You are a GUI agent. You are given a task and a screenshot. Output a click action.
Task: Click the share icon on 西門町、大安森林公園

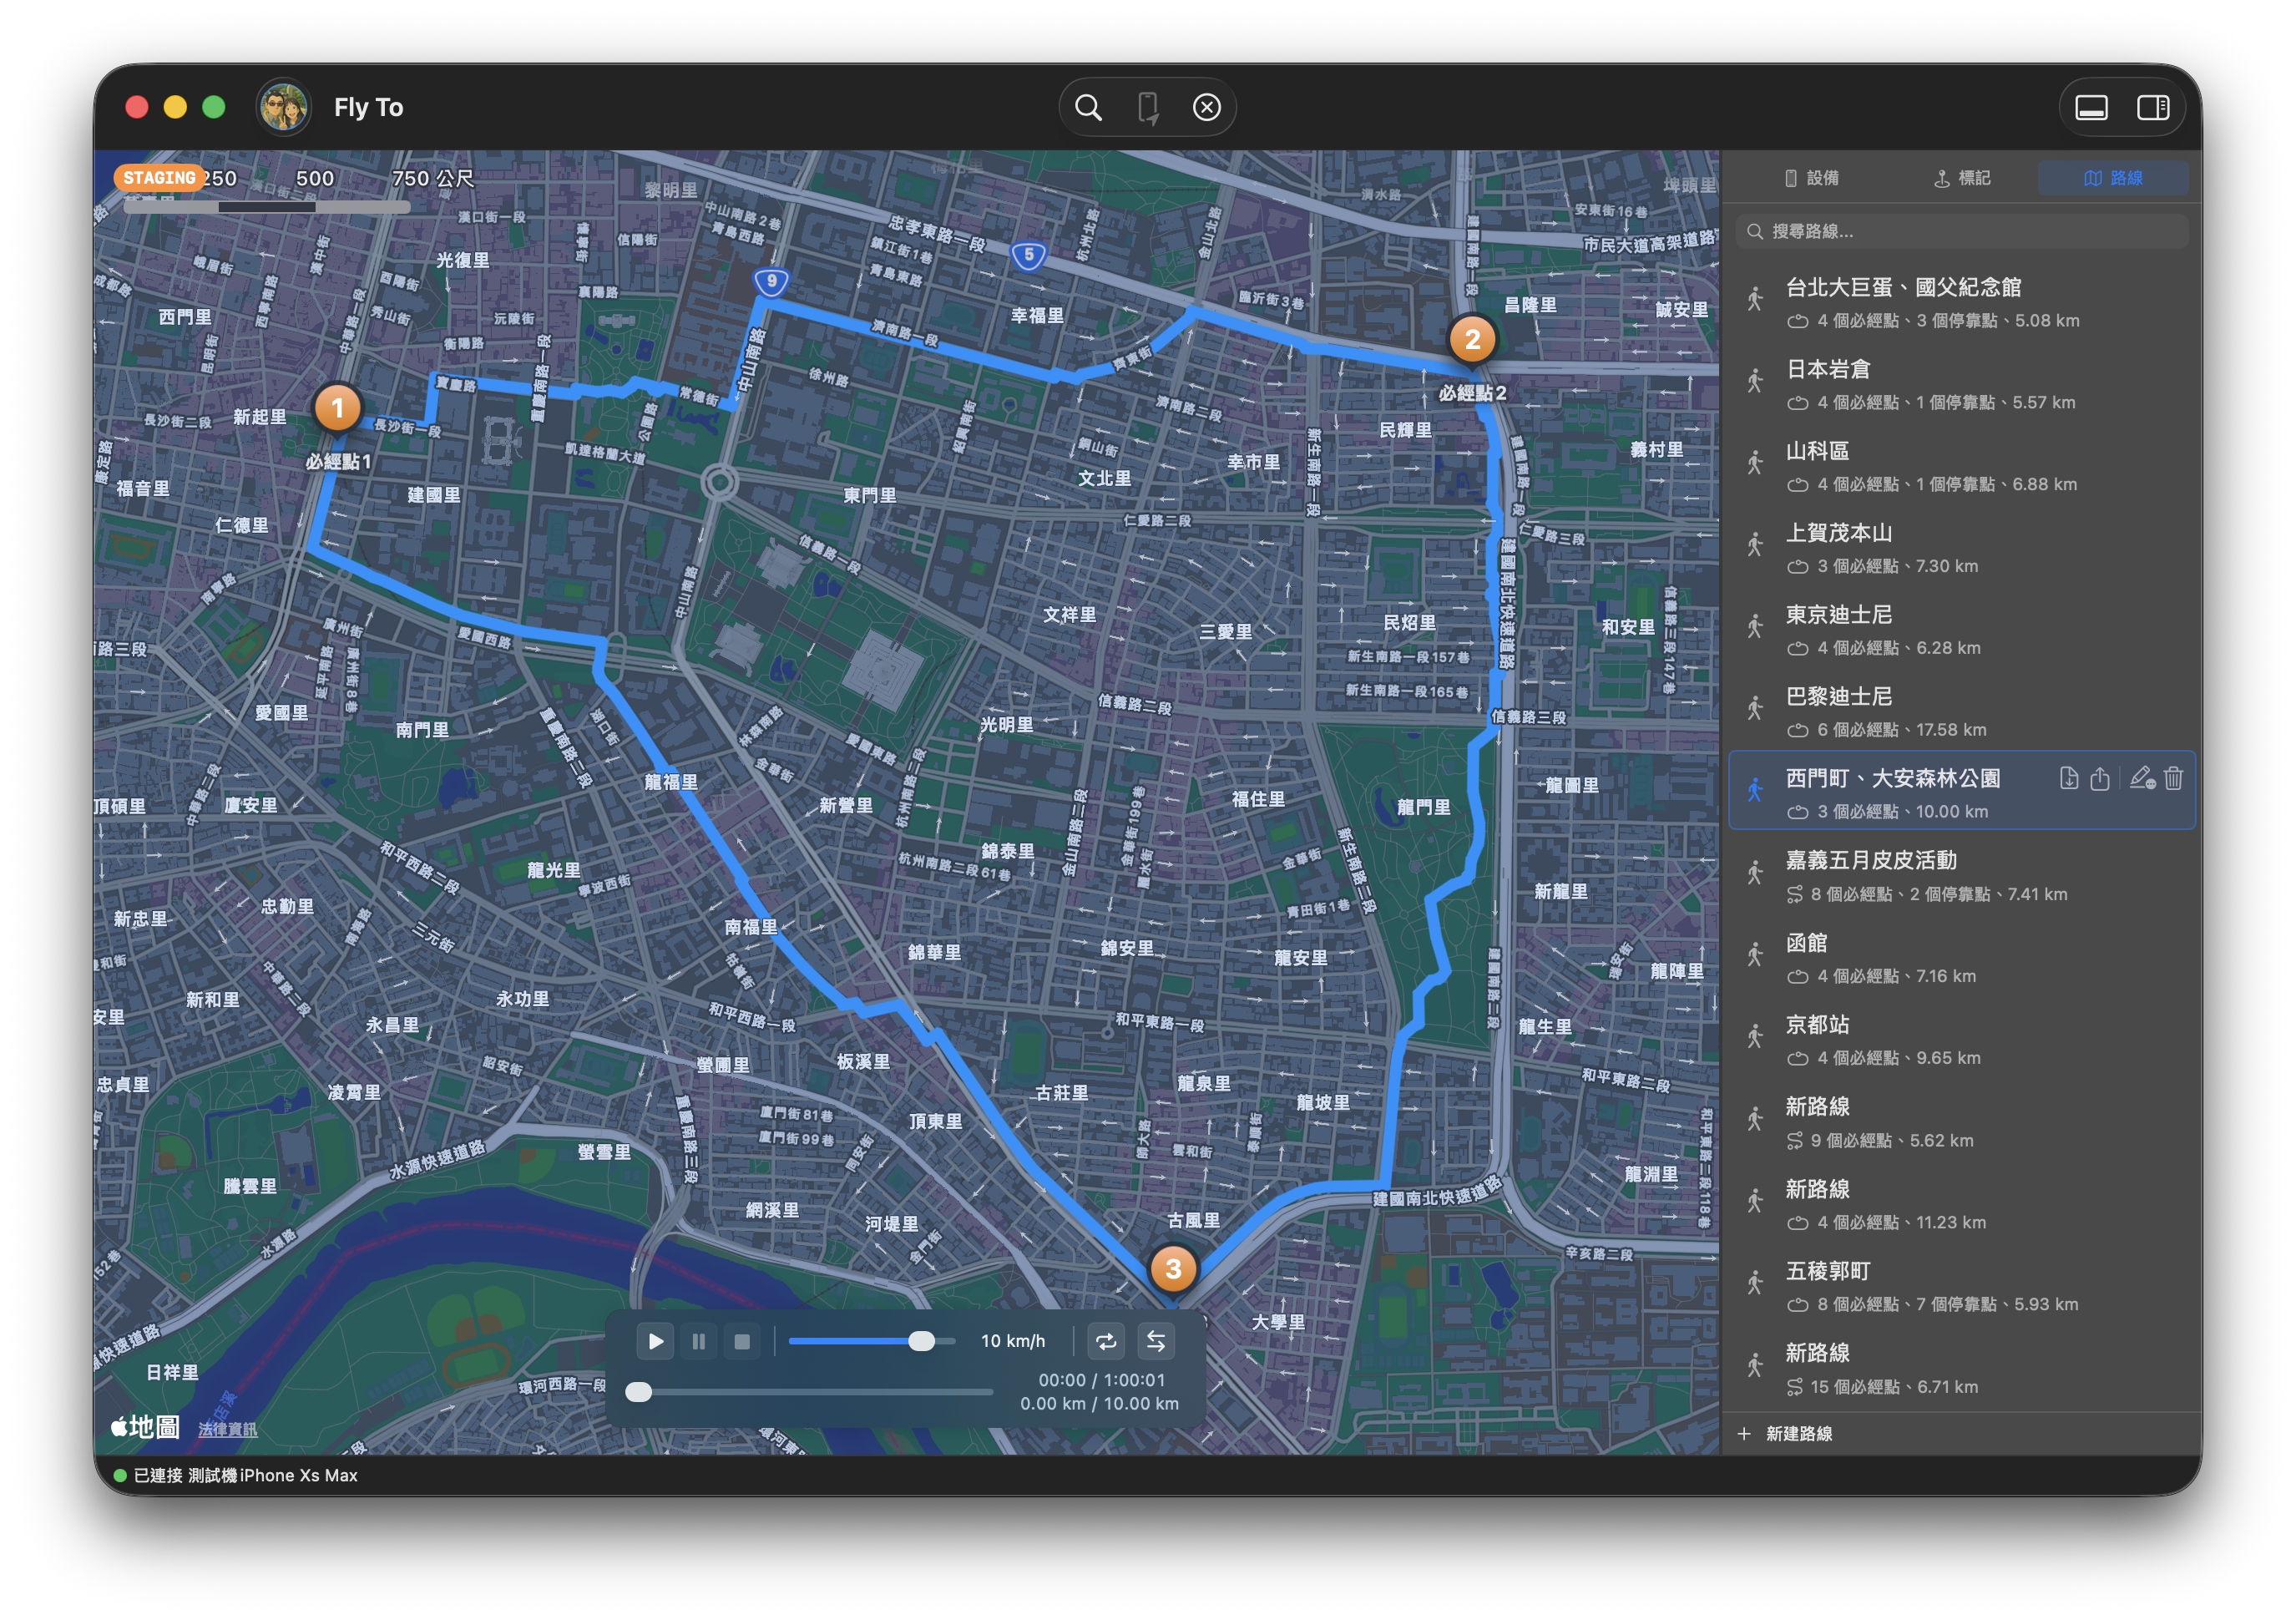tap(2100, 778)
